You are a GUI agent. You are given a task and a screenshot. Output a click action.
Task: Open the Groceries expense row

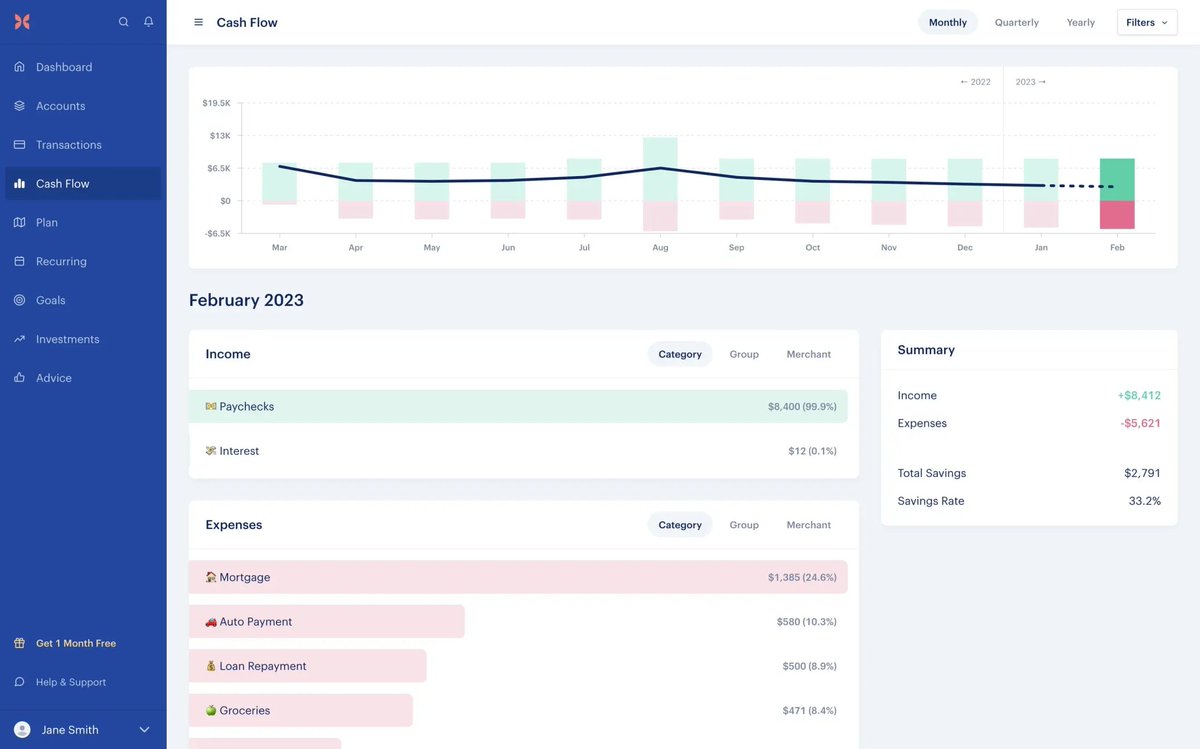[x=518, y=710]
